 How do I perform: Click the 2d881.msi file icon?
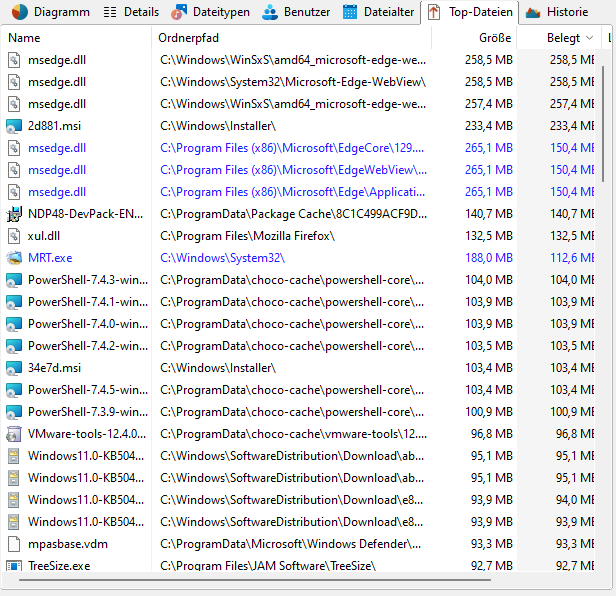[14, 126]
